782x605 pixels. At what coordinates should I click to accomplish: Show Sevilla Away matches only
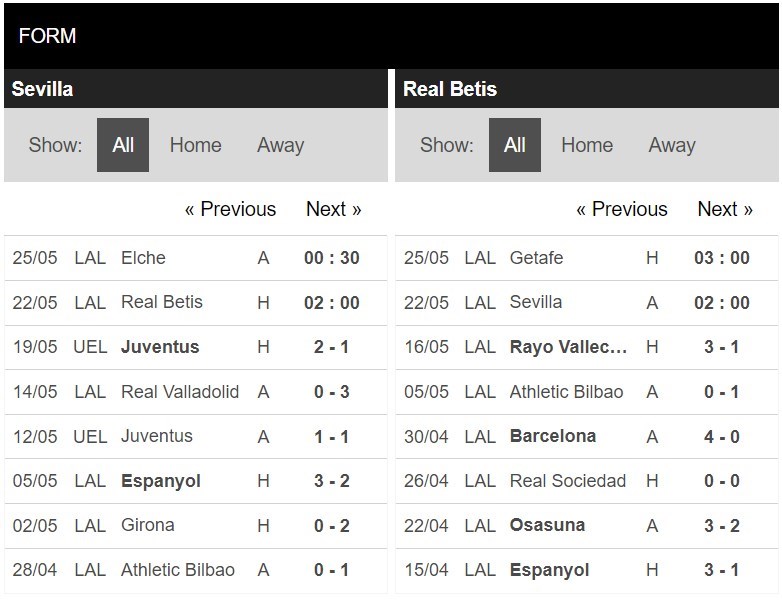(280, 145)
